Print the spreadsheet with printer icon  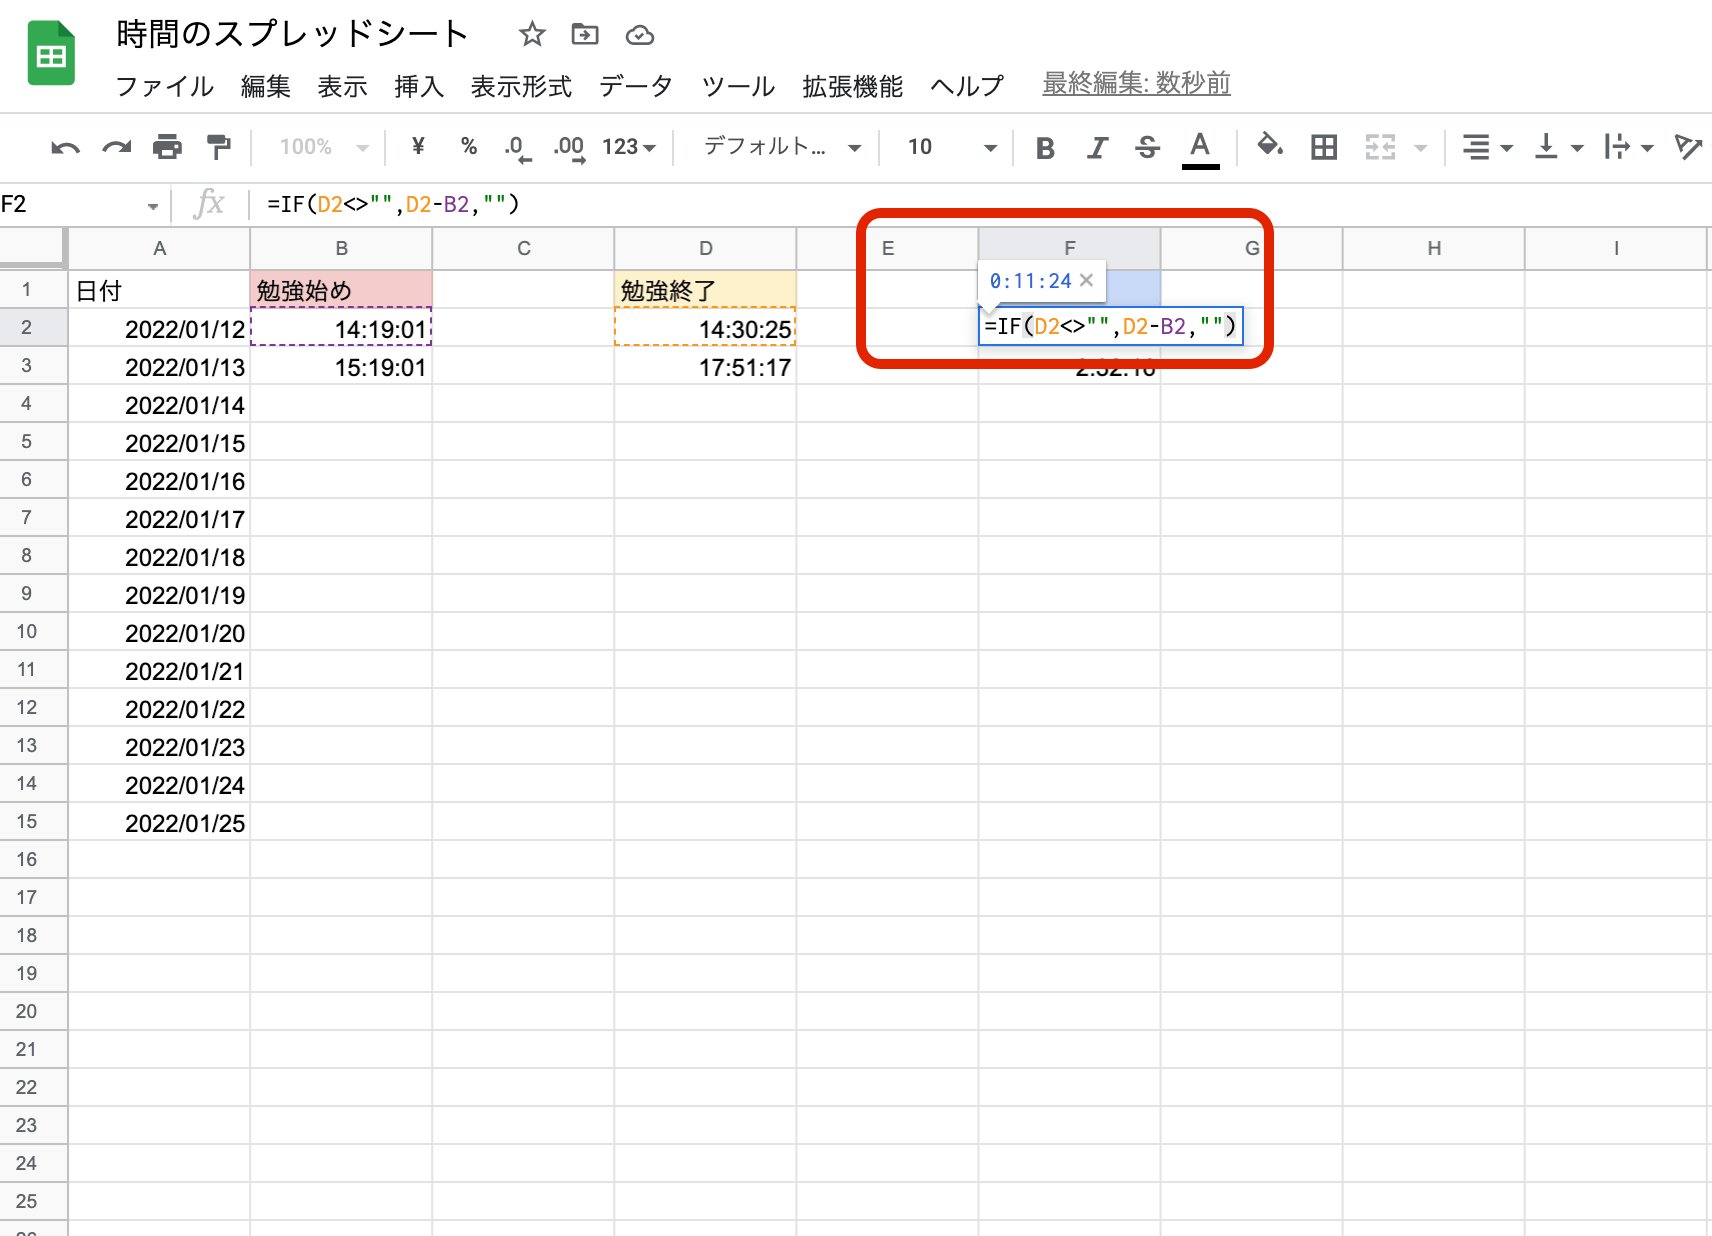click(167, 148)
